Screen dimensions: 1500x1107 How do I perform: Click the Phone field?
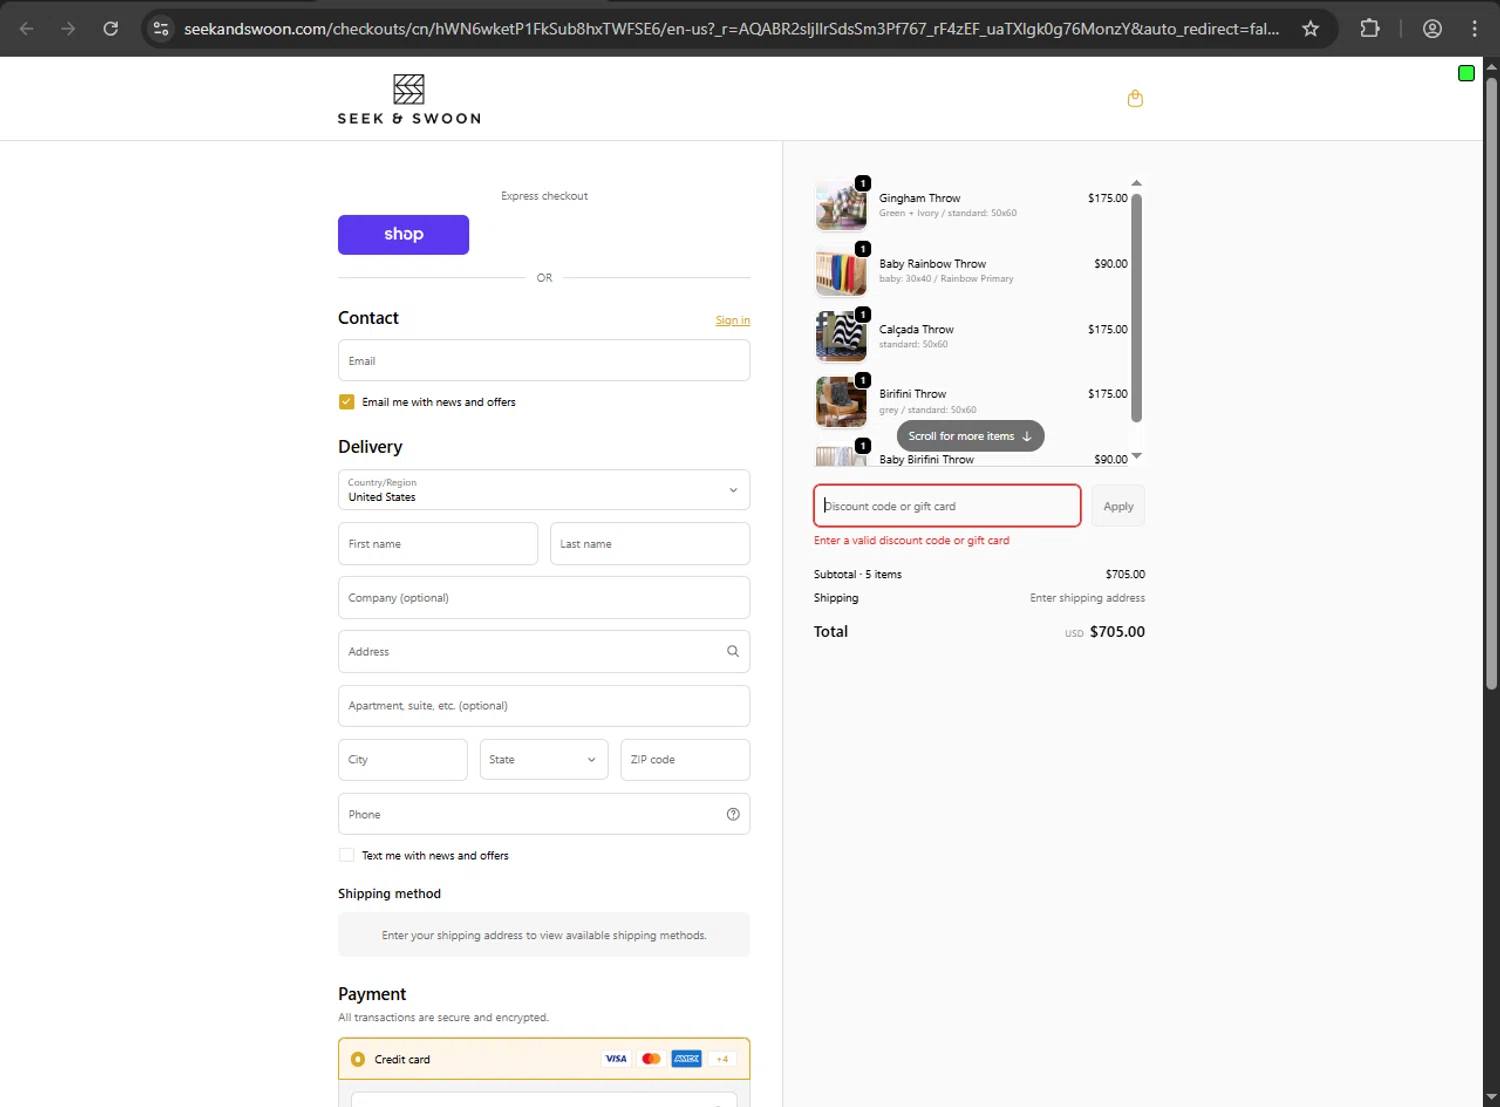click(x=544, y=814)
